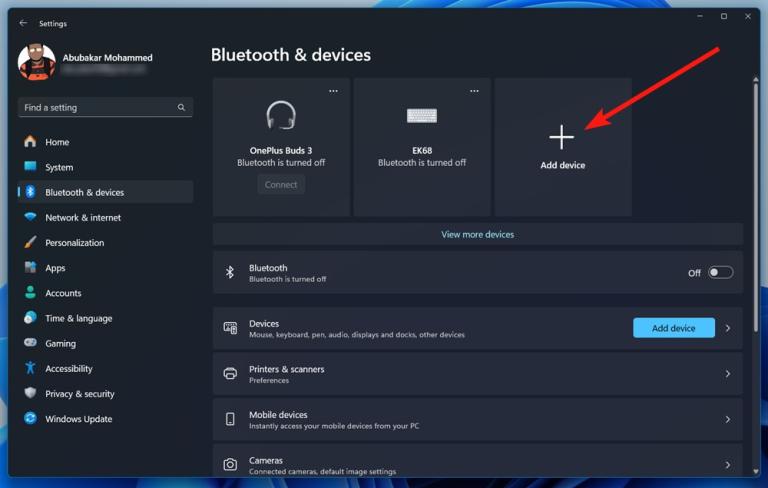Click the scrollbar up arrow

756,79
